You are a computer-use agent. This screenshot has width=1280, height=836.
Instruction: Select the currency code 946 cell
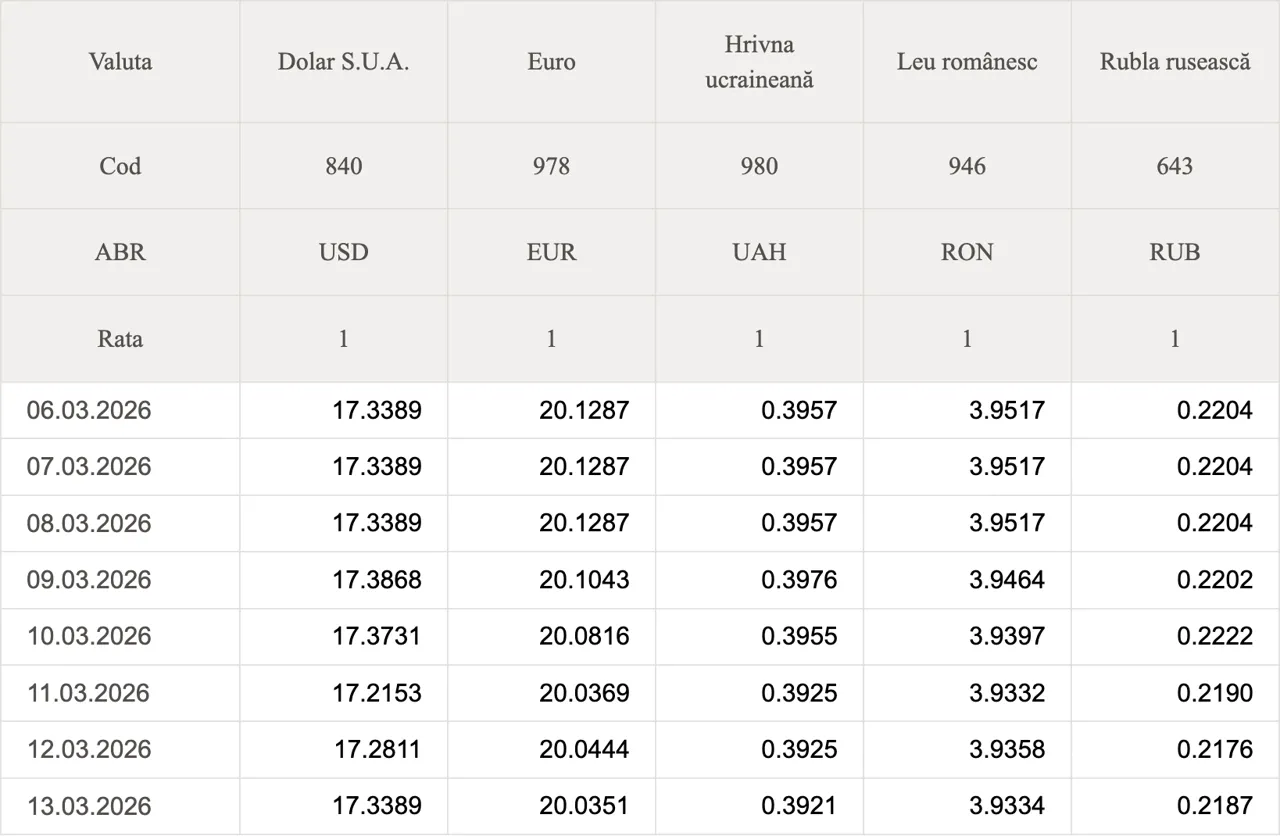tap(967, 166)
